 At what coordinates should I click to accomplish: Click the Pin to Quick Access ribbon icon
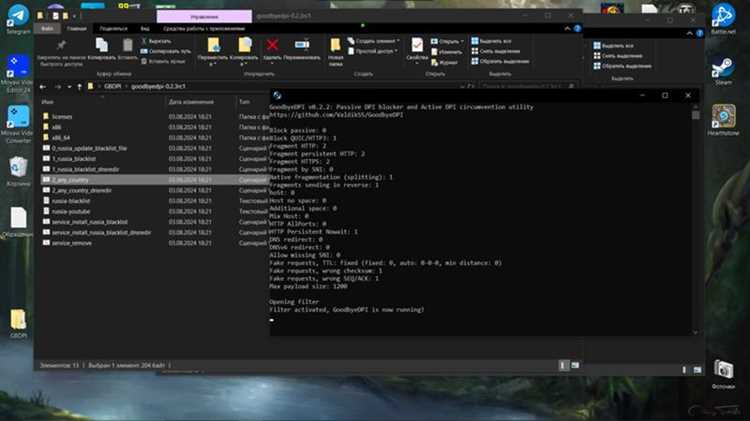pos(61,46)
